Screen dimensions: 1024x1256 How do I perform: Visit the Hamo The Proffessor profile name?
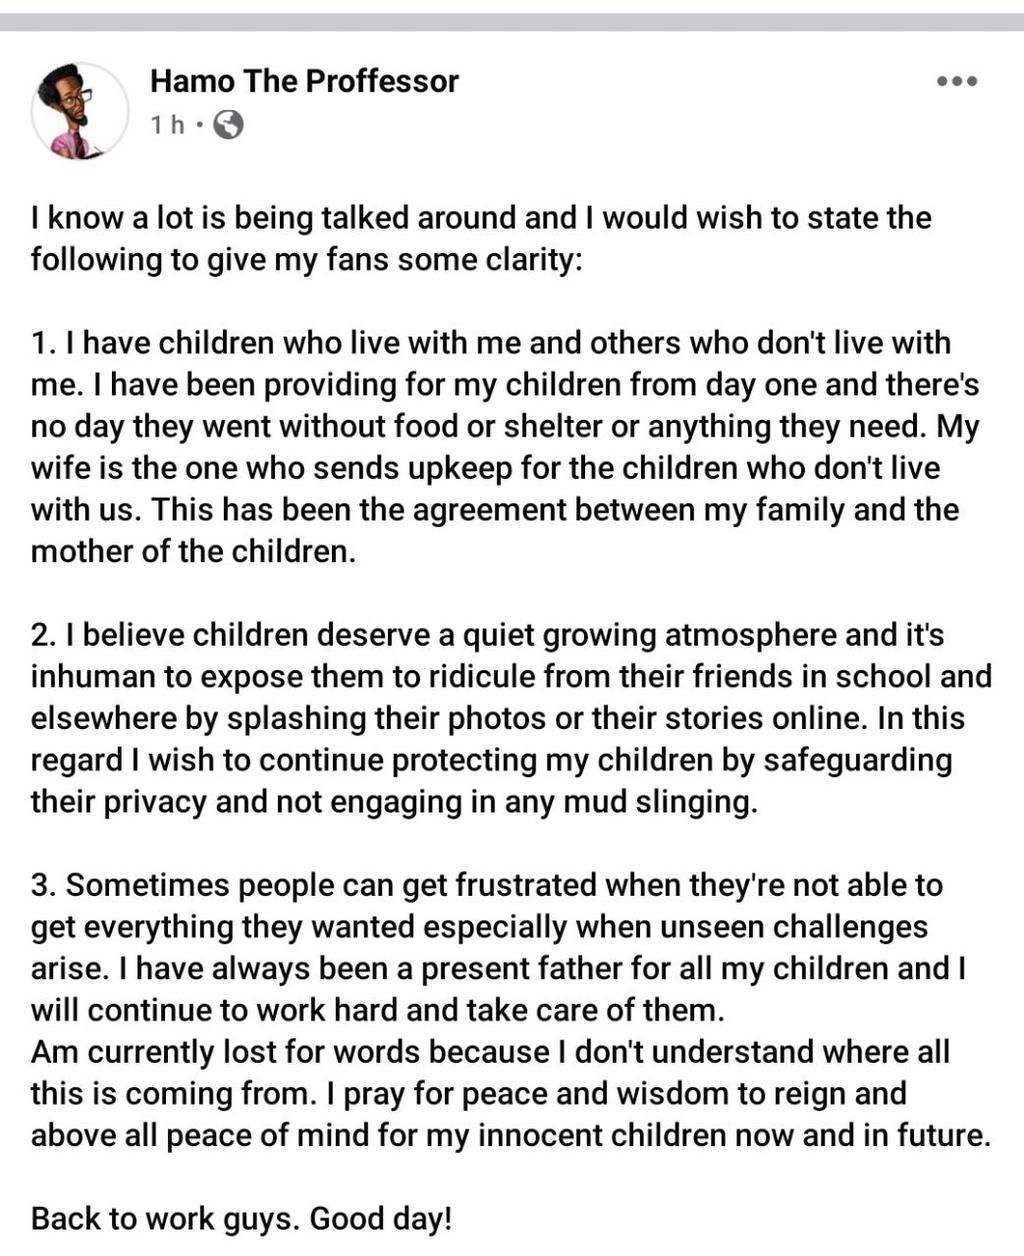pos(304,81)
